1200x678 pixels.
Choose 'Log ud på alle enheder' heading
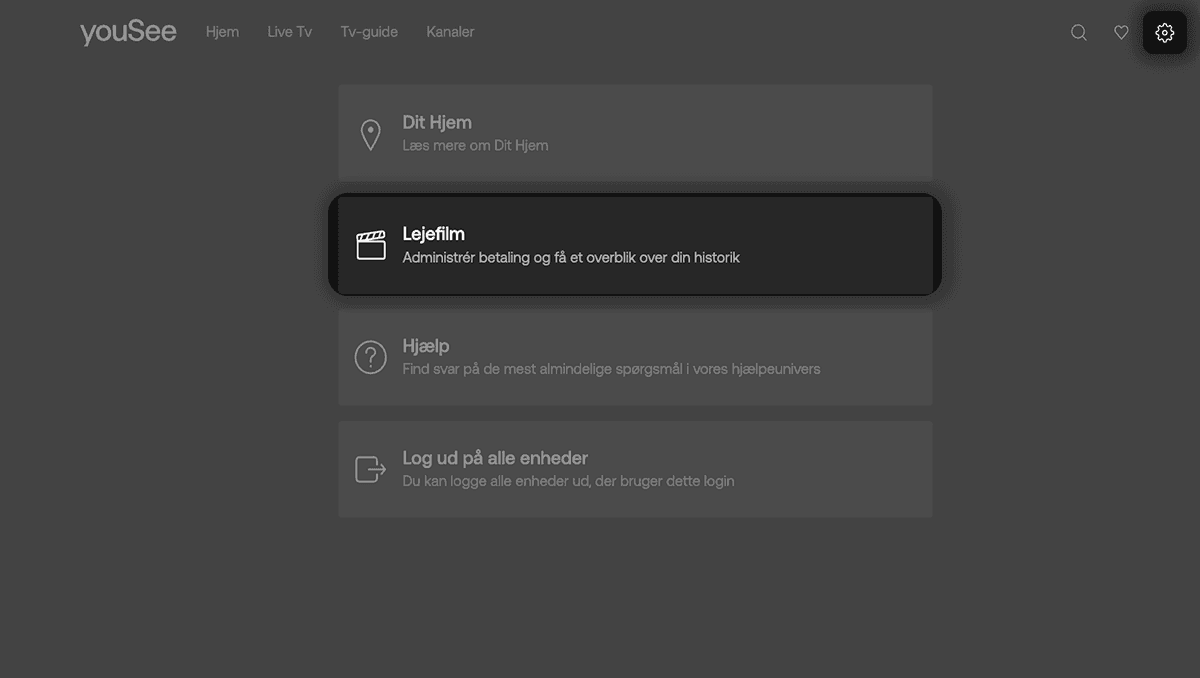click(x=495, y=458)
